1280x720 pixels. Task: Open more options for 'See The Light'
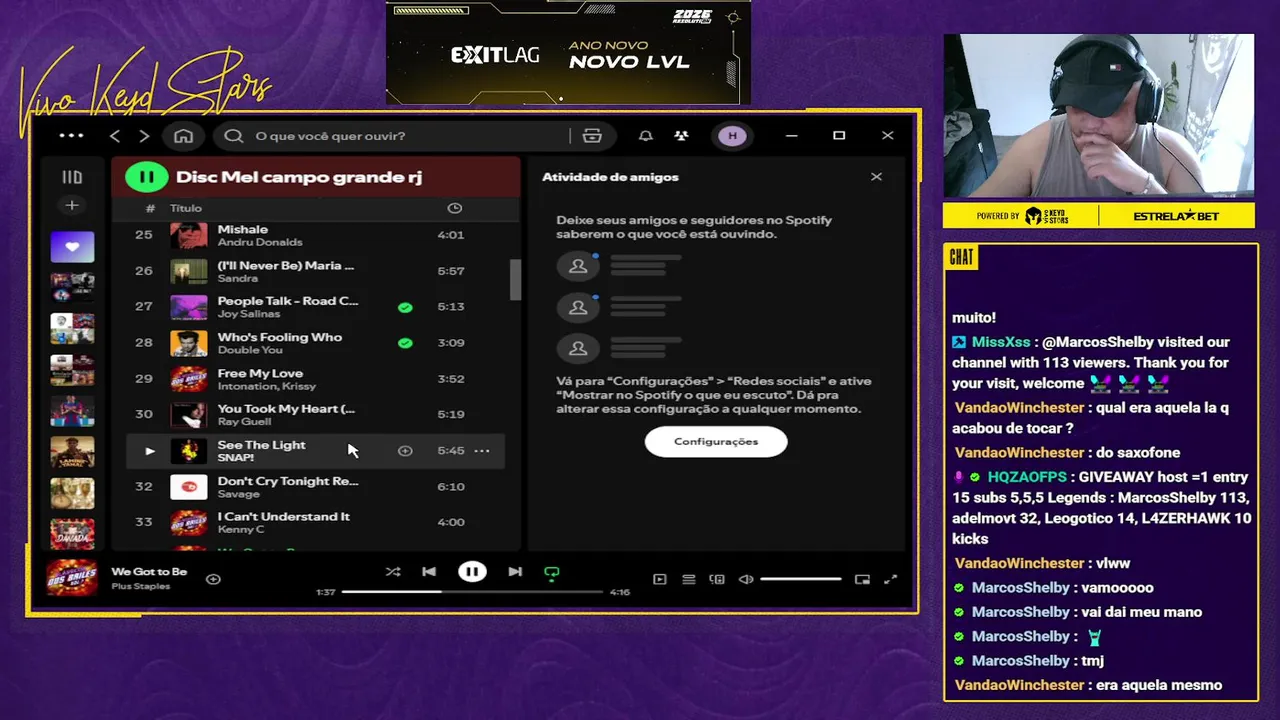[x=482, y=451]
